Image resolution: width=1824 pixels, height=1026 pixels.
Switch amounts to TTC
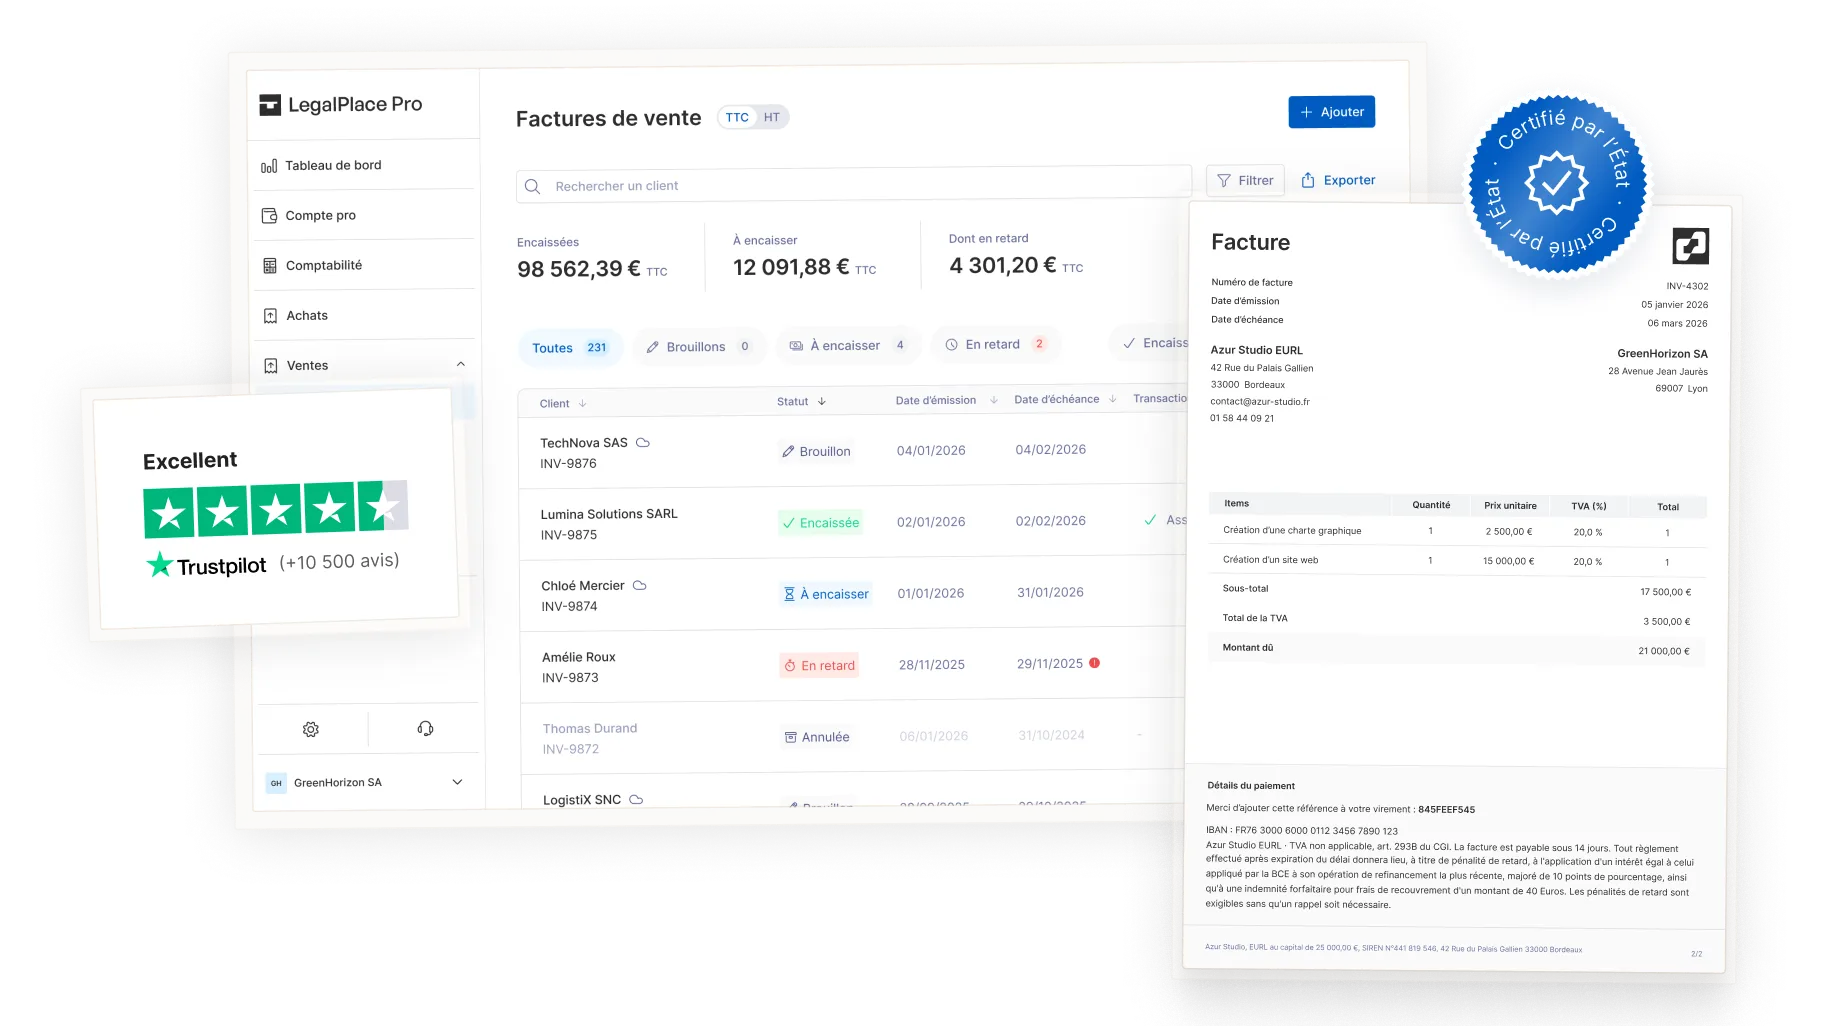[737, 117]
